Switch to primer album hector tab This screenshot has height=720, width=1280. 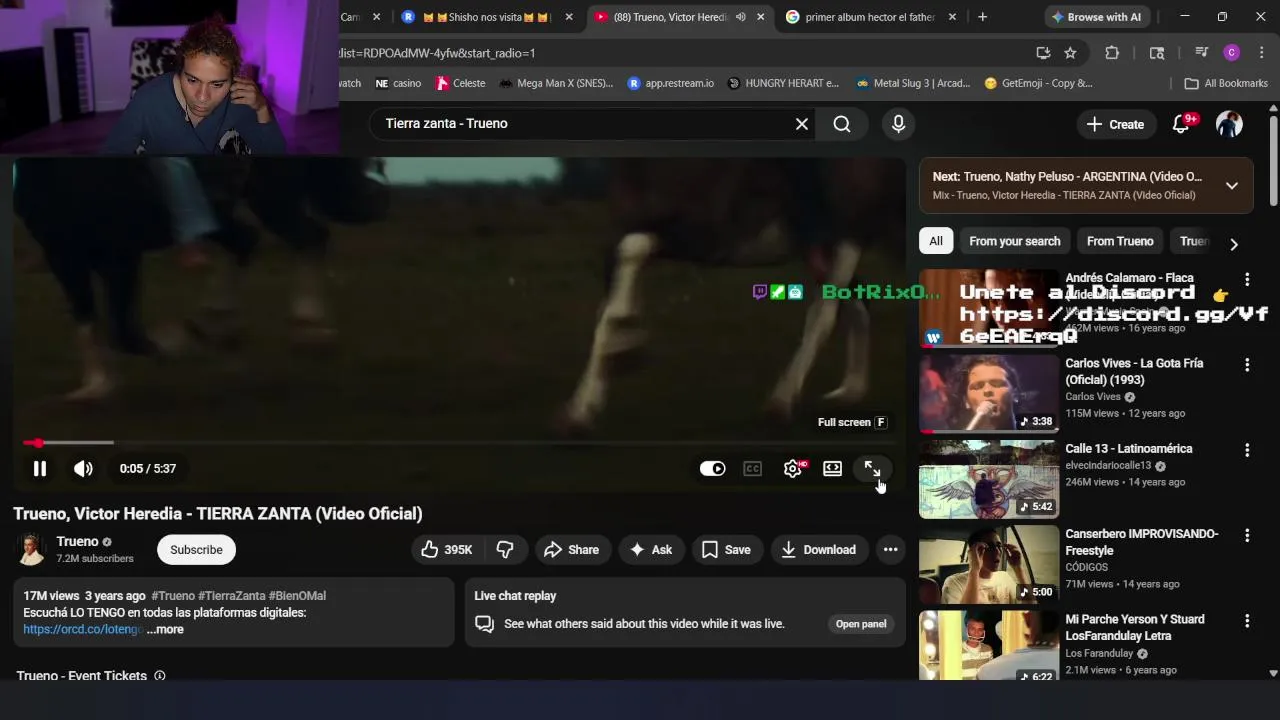click(x=870, y=17)
